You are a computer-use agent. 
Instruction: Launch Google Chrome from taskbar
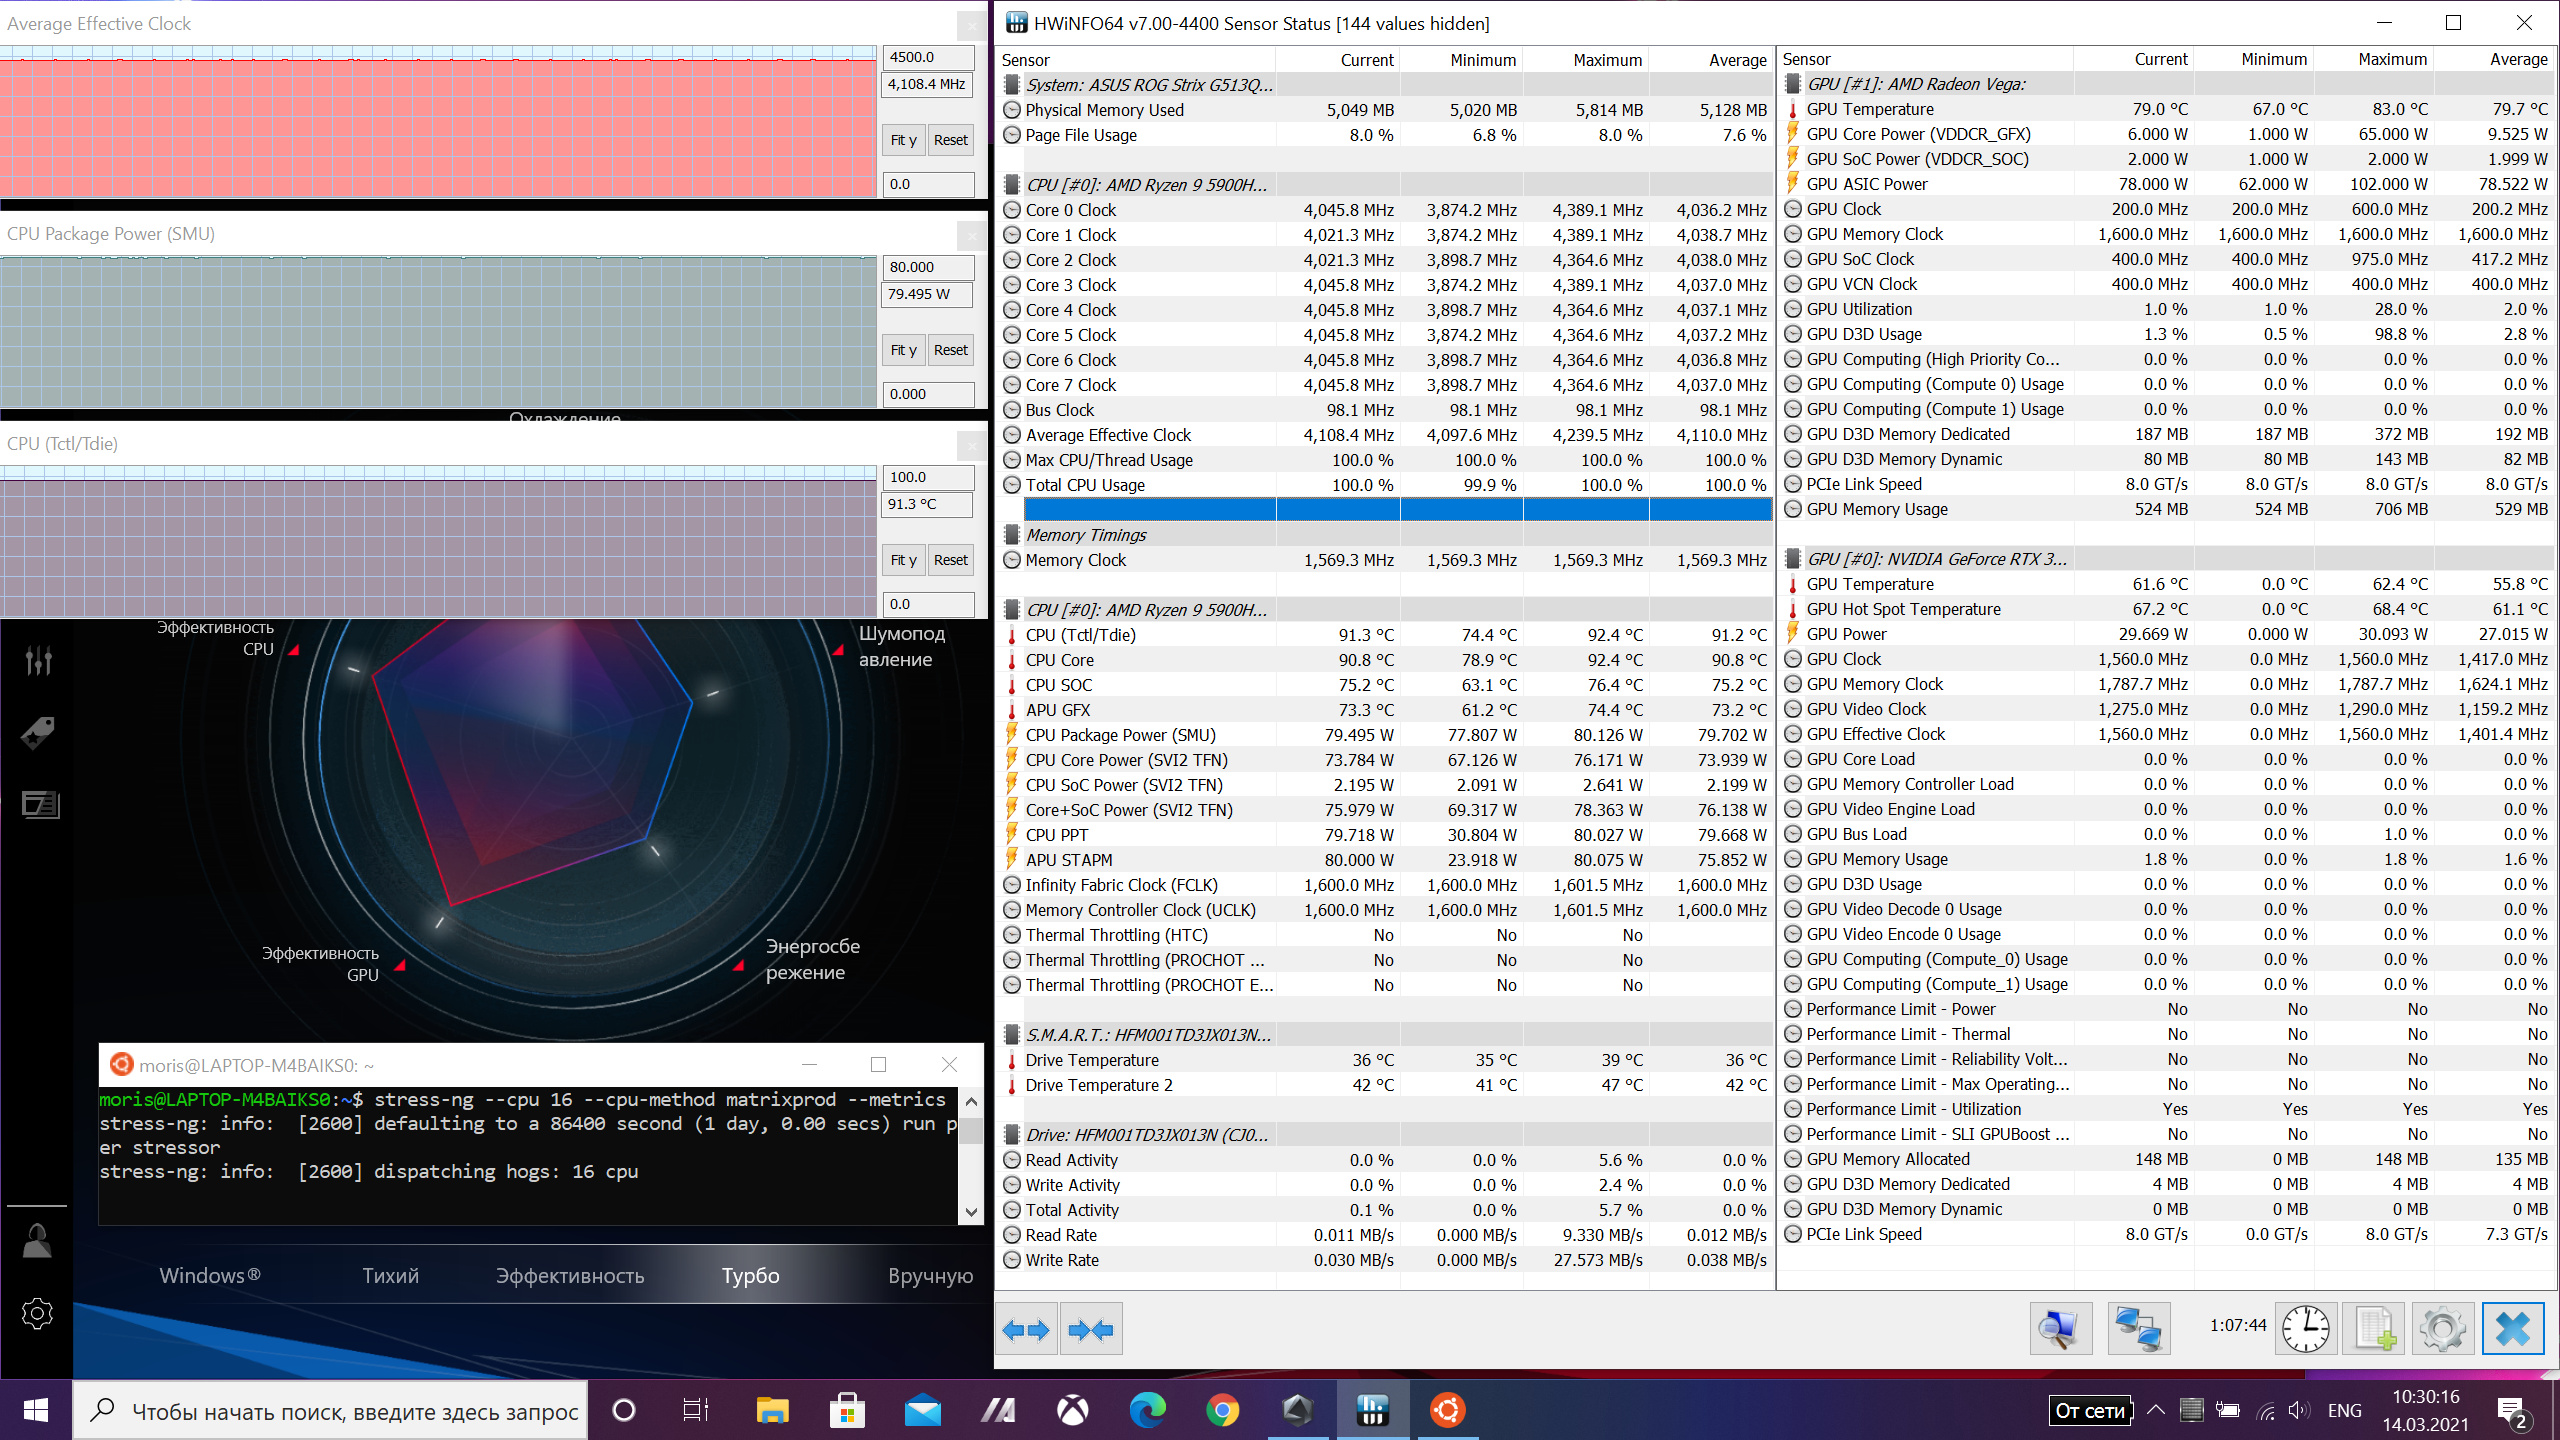click(x=1222, y=1410)
